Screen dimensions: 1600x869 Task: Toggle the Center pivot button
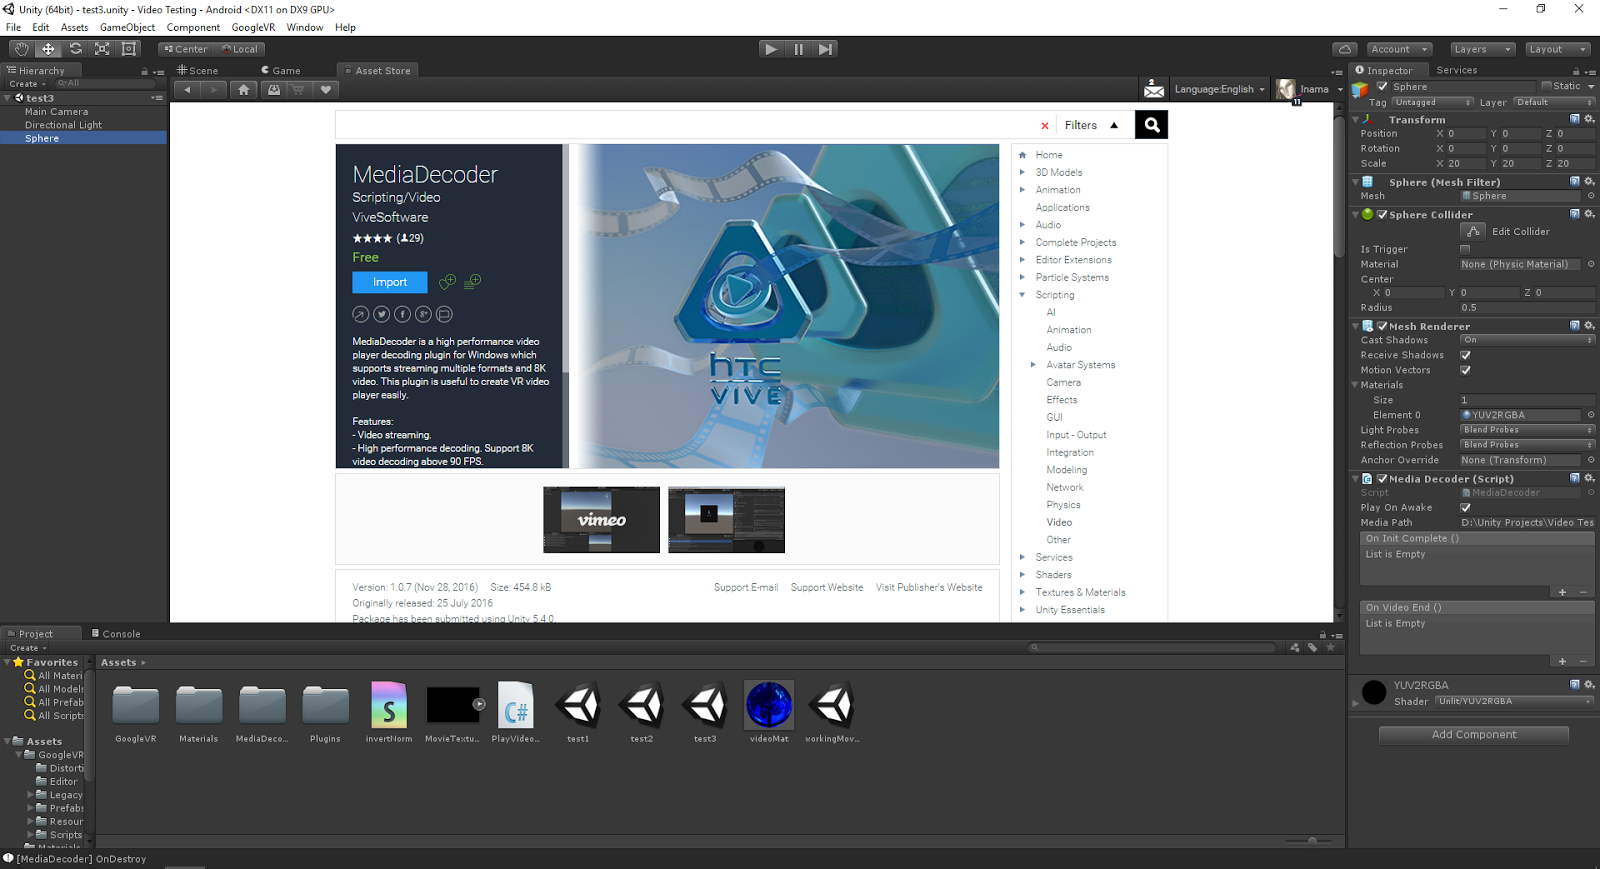coord(187,49)
